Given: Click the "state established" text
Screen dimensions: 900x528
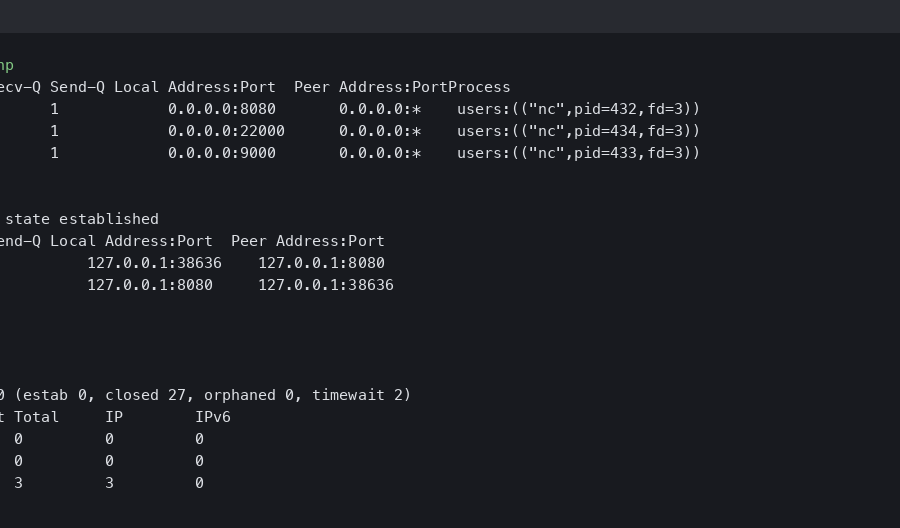Looking at the screenshot, I should (x=82, y=219).
